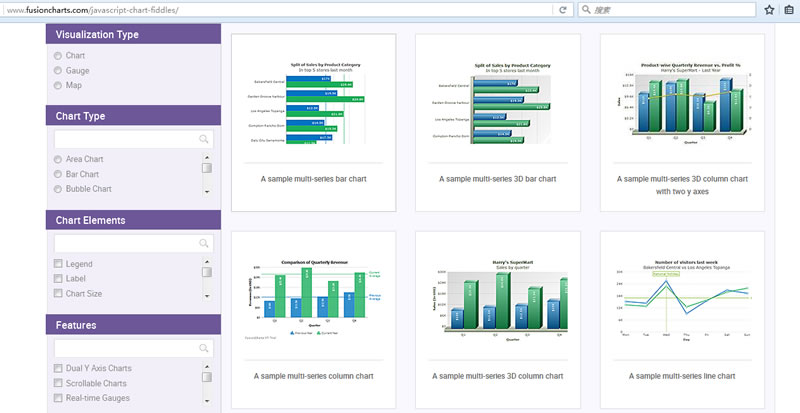Image resolution: width=800 pixels, height=413 pixels.
Task: Click the browser reload button
Action: point(563,10)
